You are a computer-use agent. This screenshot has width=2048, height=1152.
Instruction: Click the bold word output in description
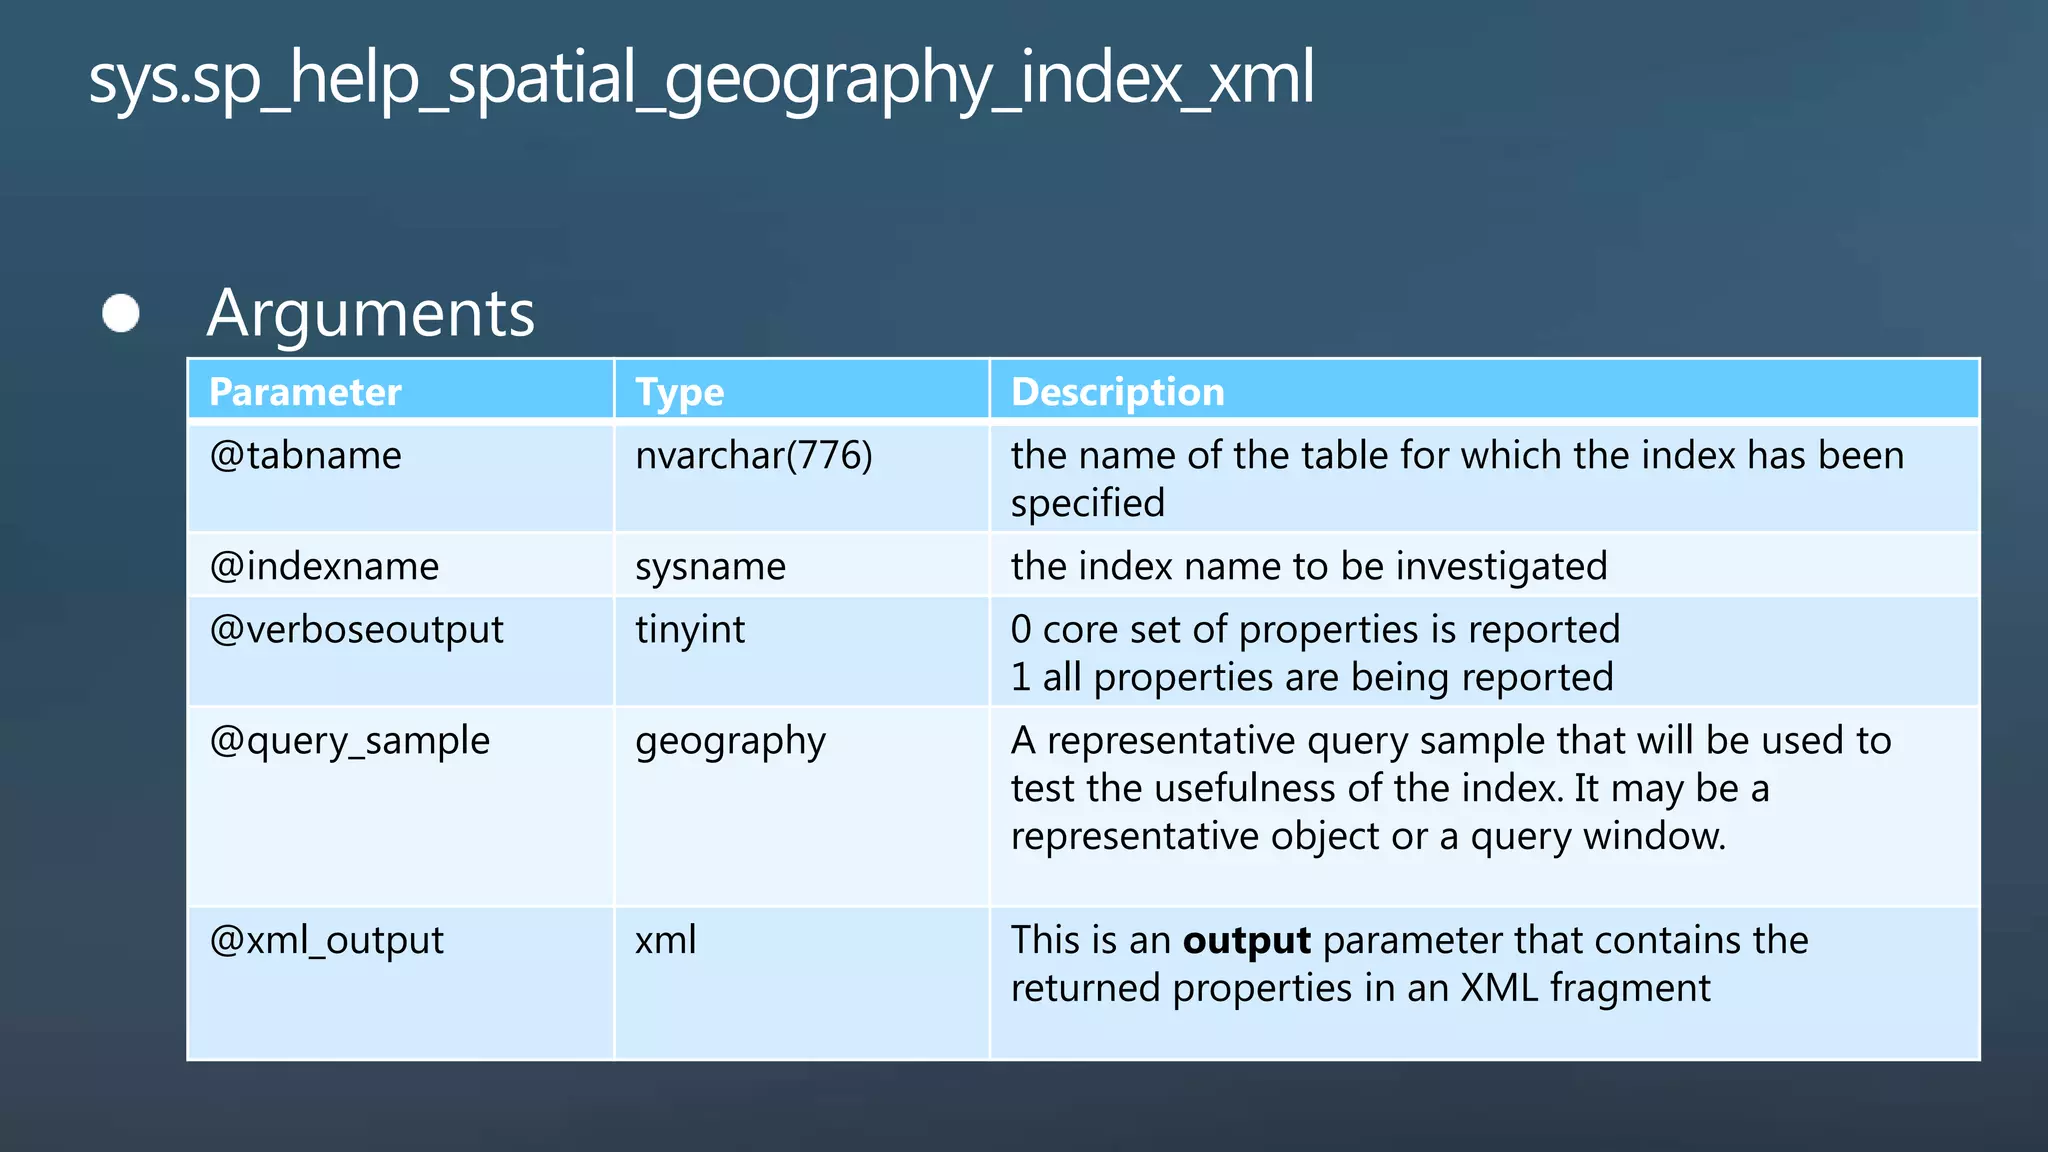[1246, 941]
